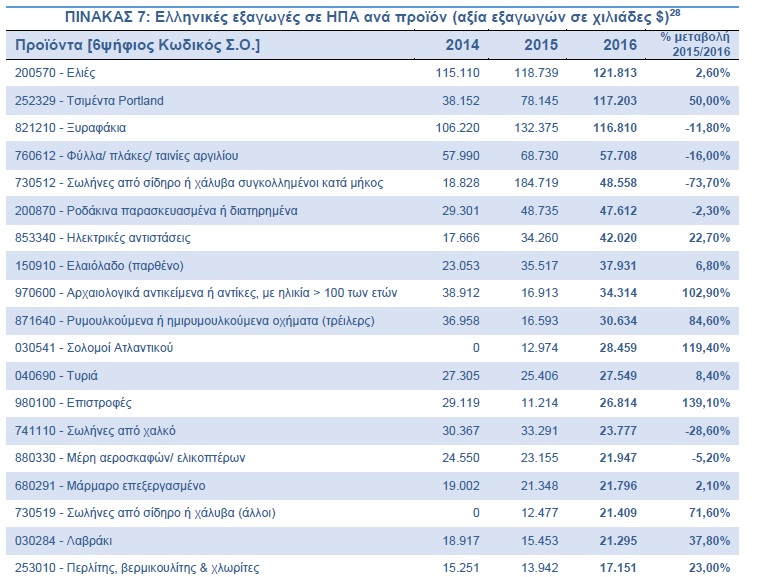Click the 2016 value '47.612' for Ροδάκινα
Viewport: 763px width, 577px height.
pyautogui.click(x=618, y=211)
